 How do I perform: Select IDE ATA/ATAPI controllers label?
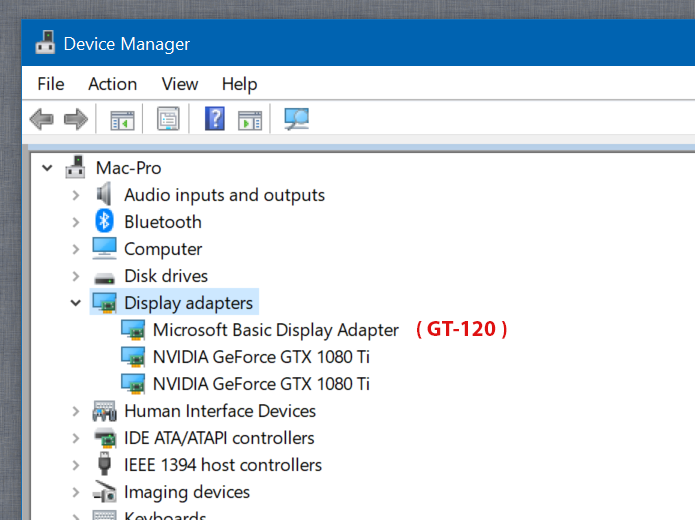pos(219,438)
